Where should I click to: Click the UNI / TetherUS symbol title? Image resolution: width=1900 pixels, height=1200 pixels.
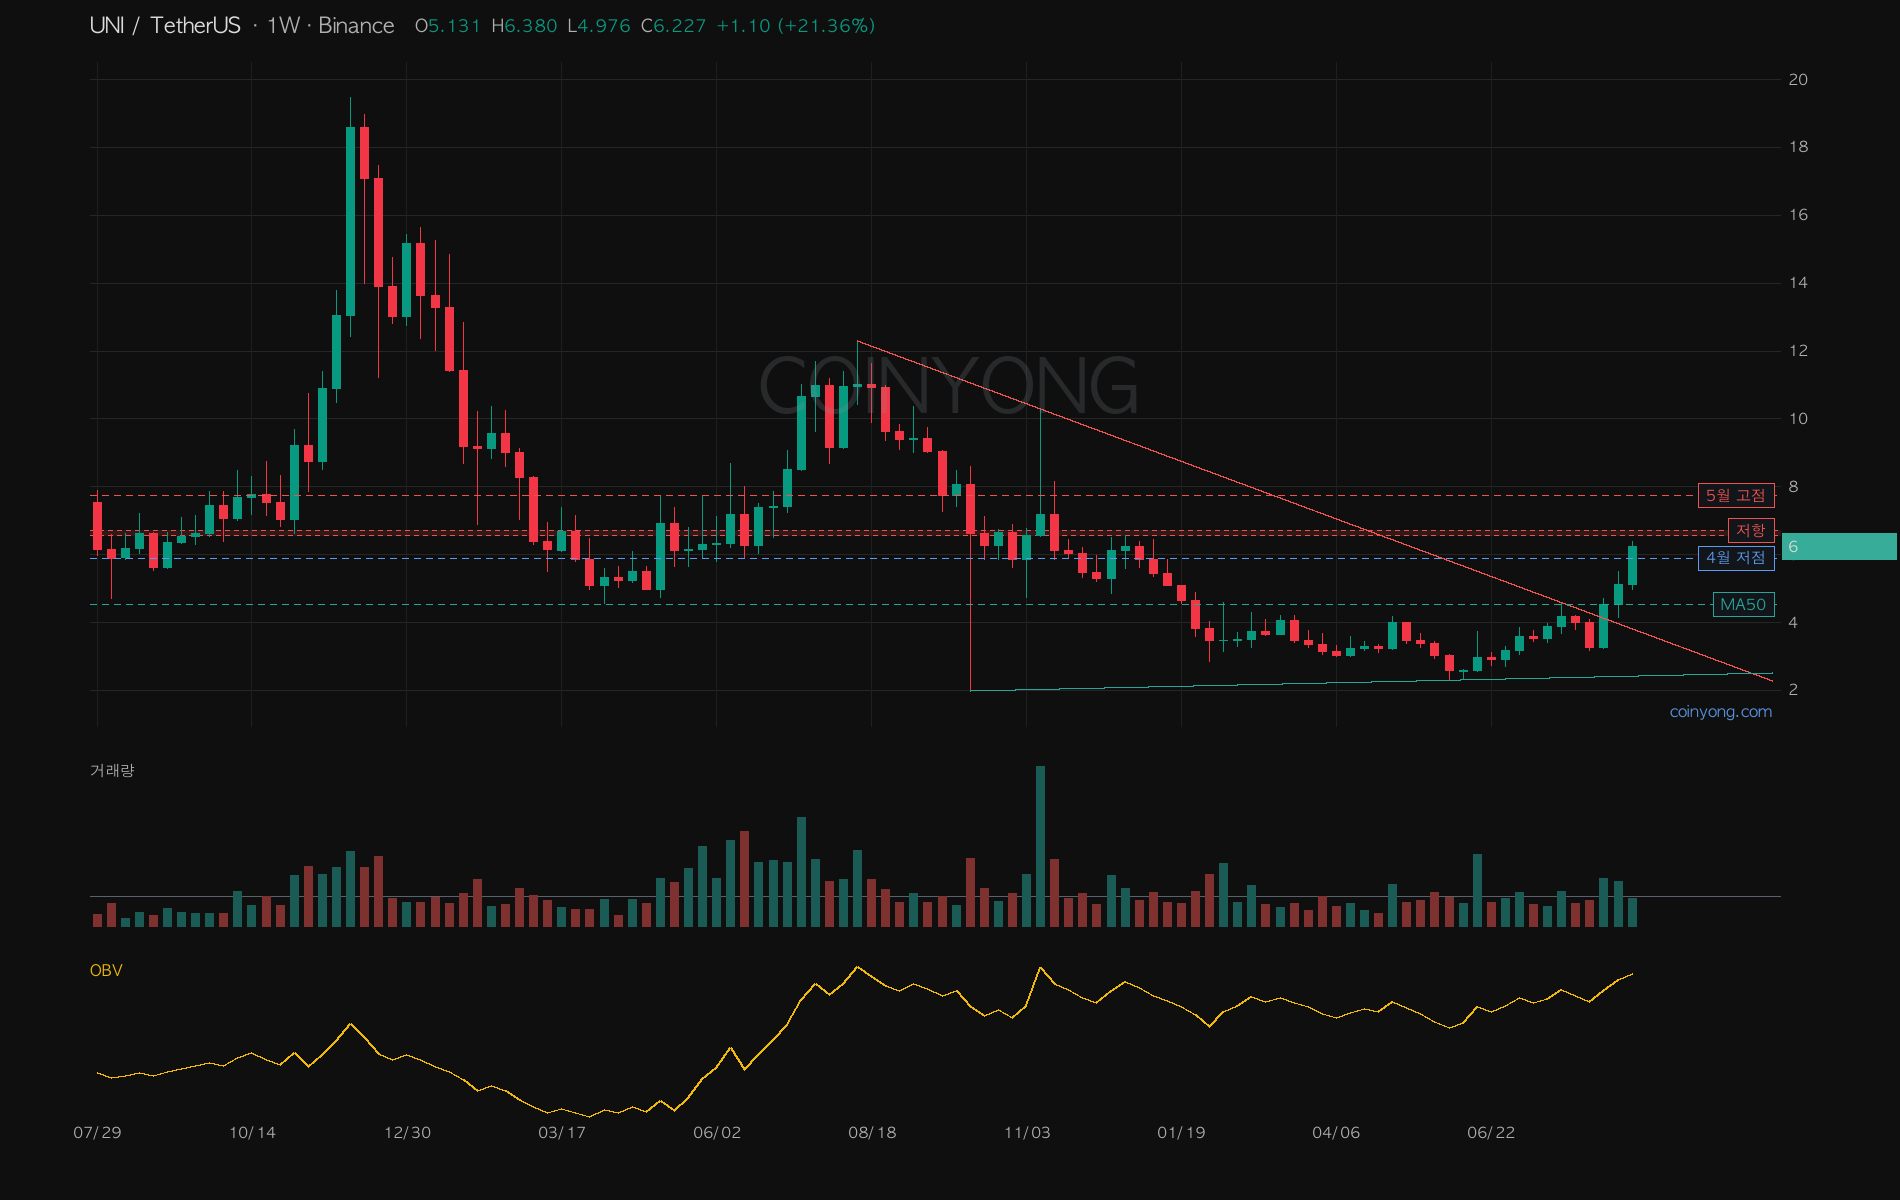pos(165,26)
